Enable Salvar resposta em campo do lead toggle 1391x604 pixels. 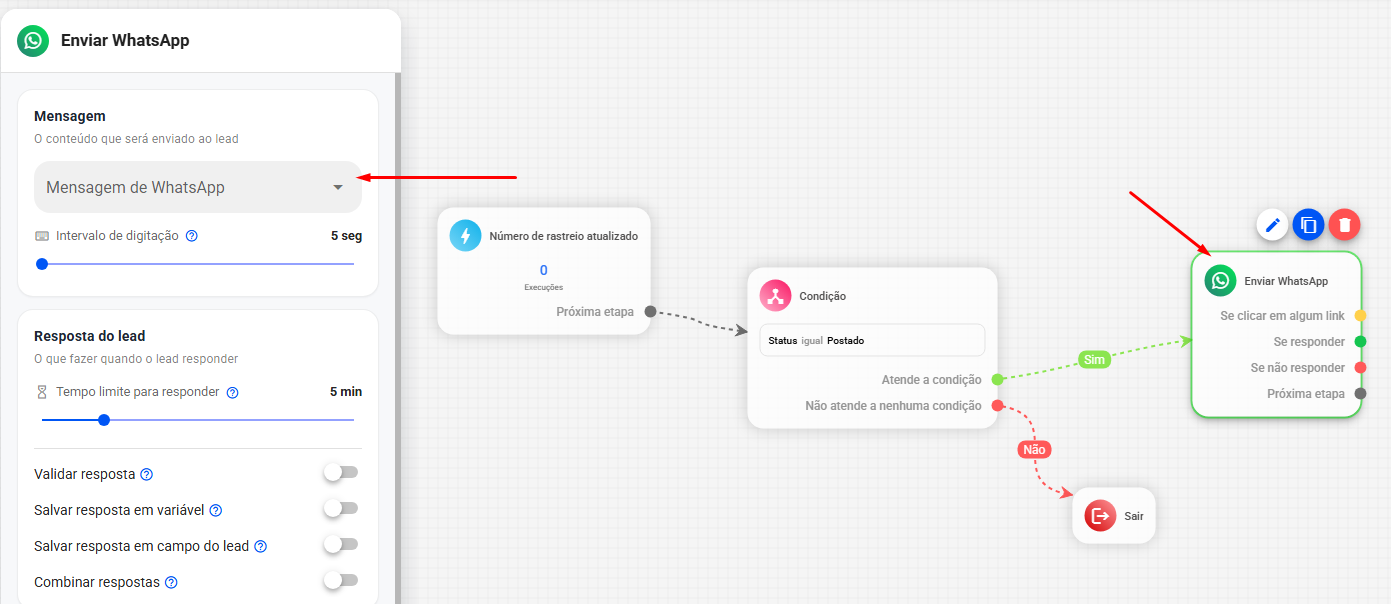click(341, 545)
